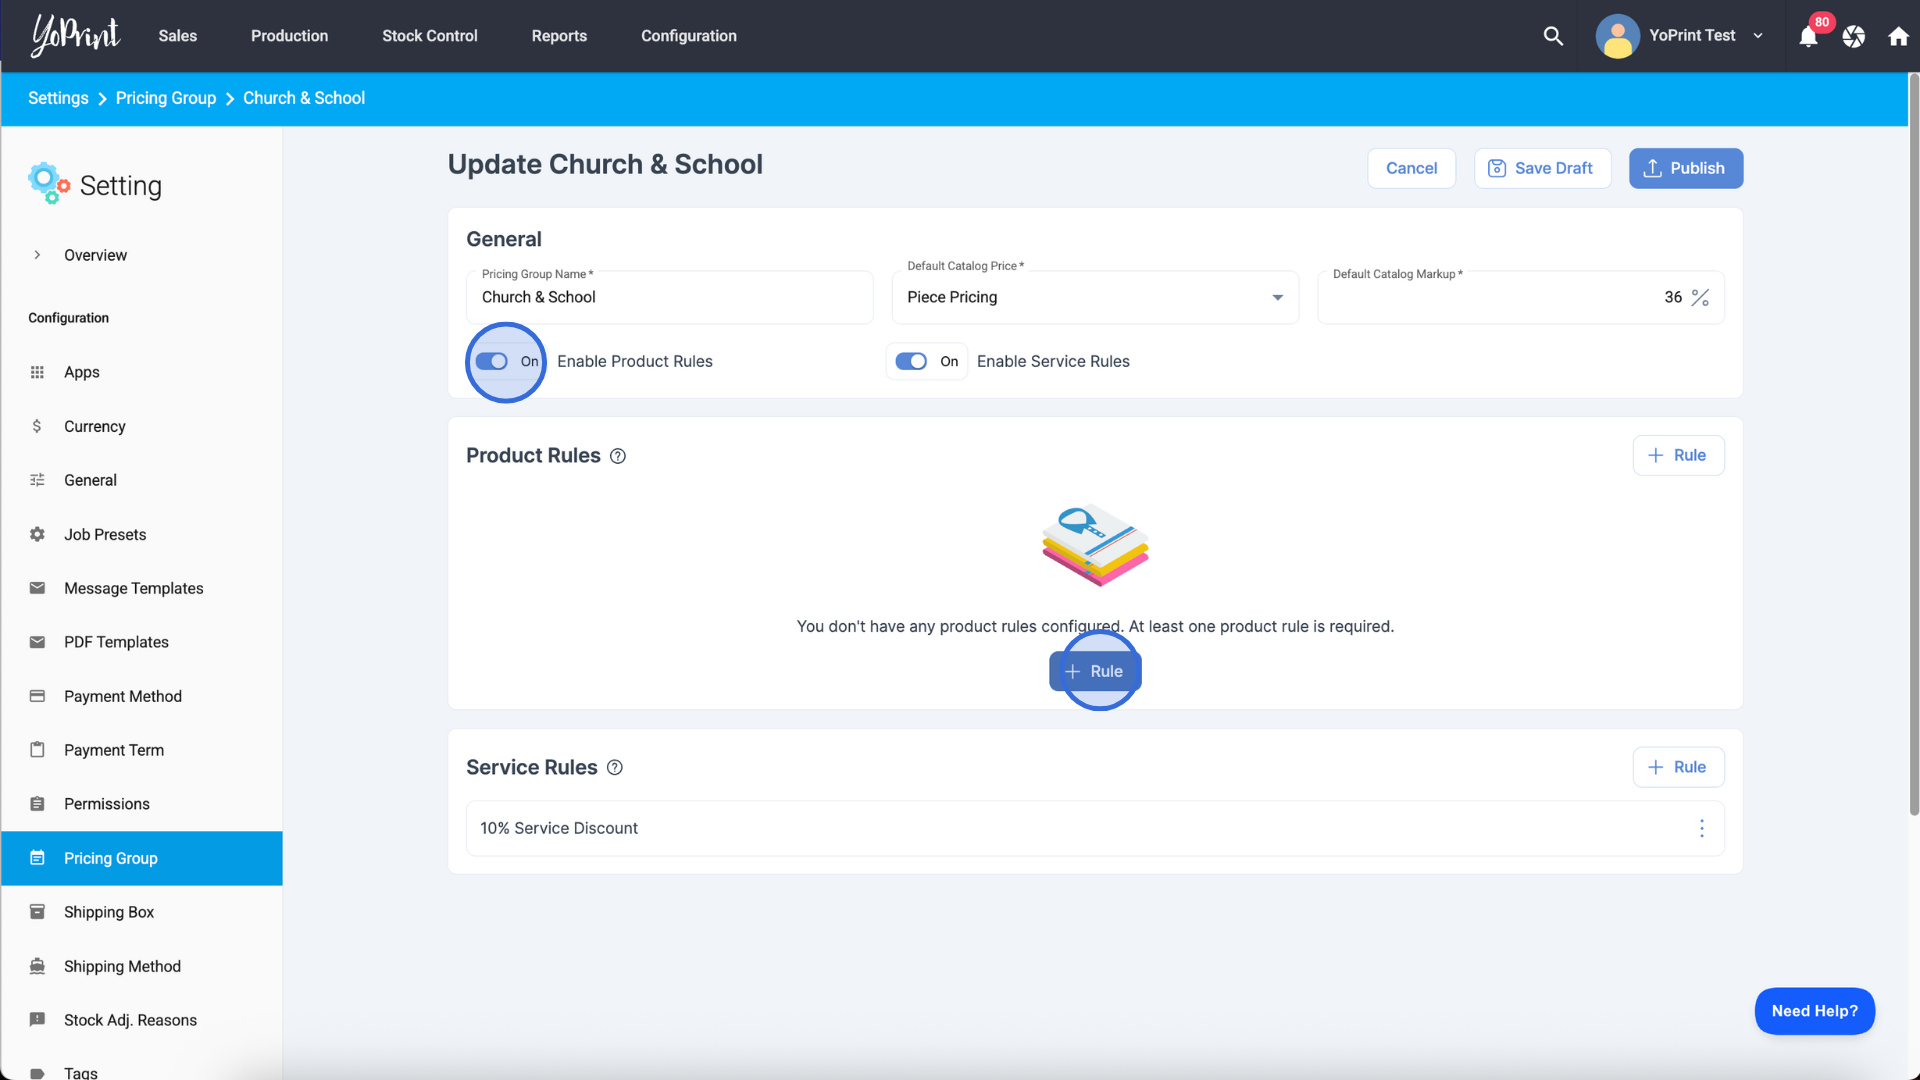The image size is (1920, 1080).
Task: Open the Production menu
Action: coord(289,36)
